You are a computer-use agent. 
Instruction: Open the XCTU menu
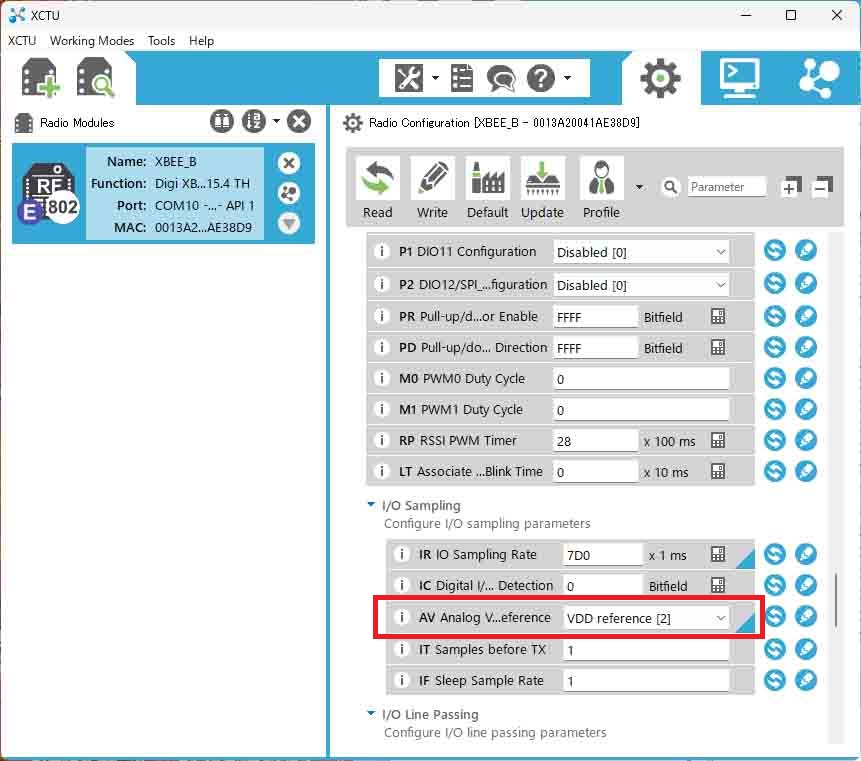point(22,41)
